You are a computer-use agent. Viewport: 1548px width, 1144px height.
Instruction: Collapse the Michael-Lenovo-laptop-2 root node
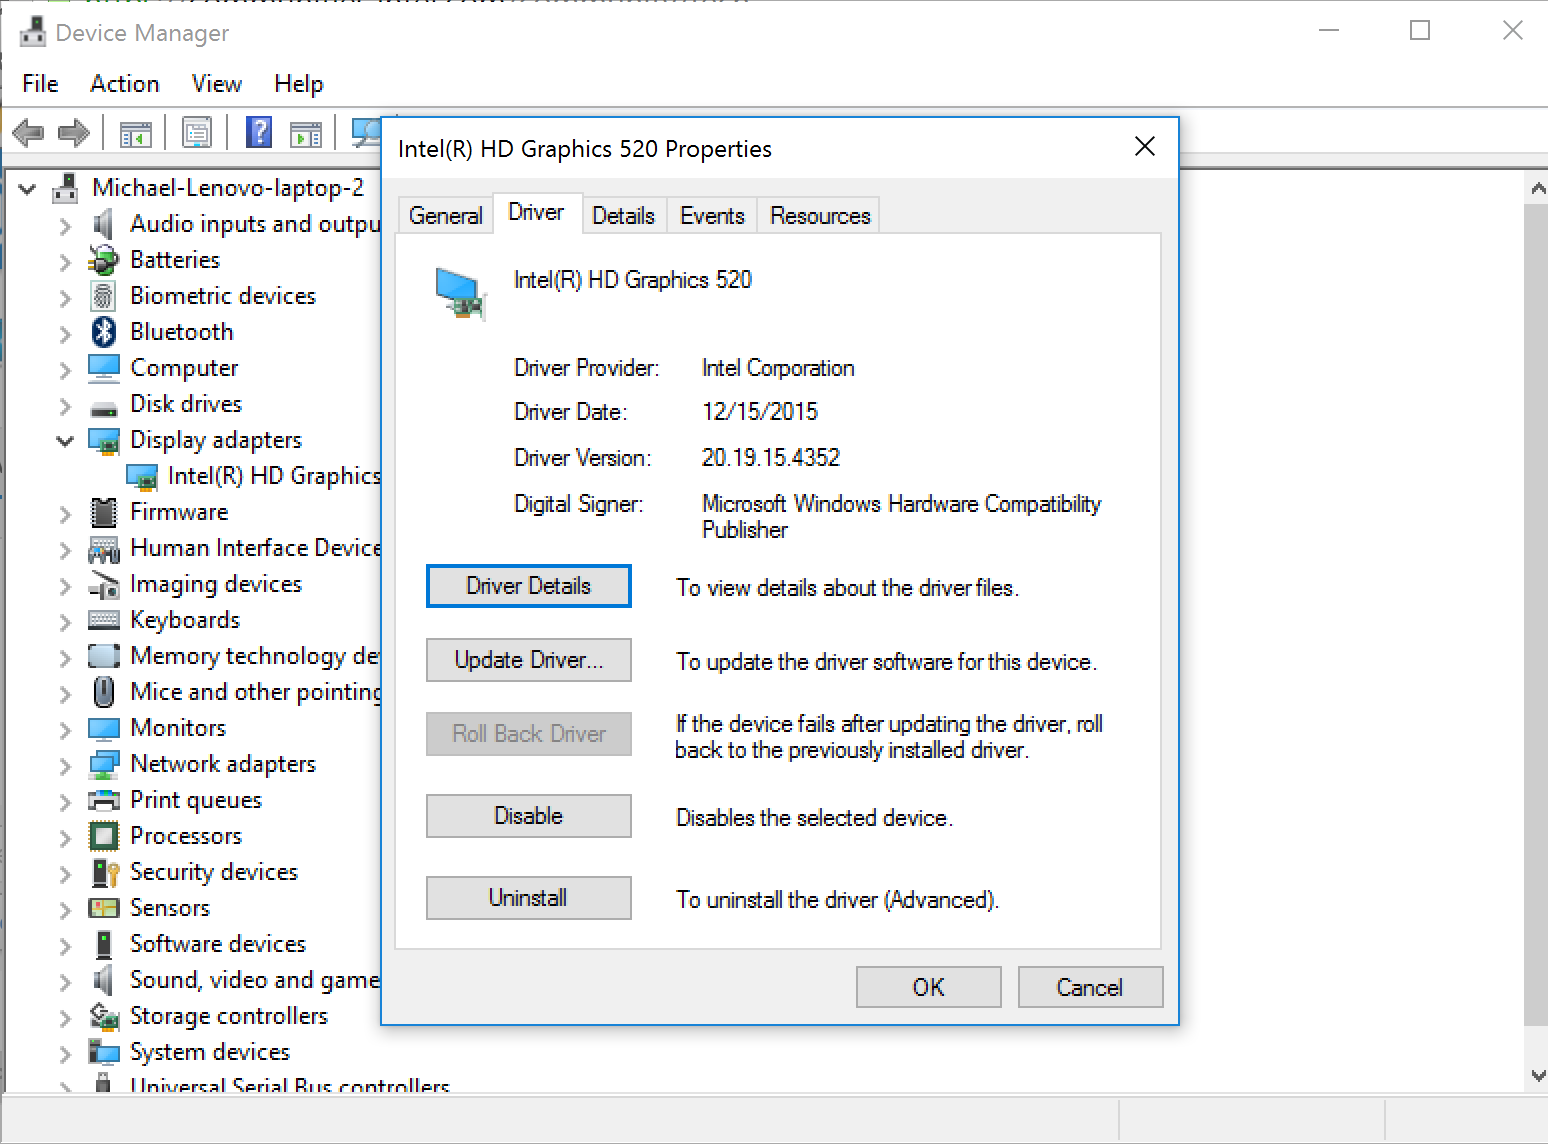(x=28, y=188)
